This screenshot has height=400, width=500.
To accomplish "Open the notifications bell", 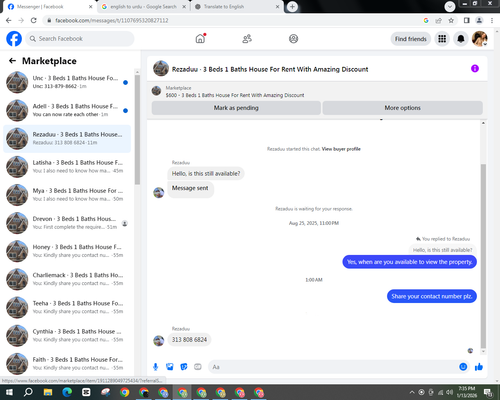I will 461,39.
